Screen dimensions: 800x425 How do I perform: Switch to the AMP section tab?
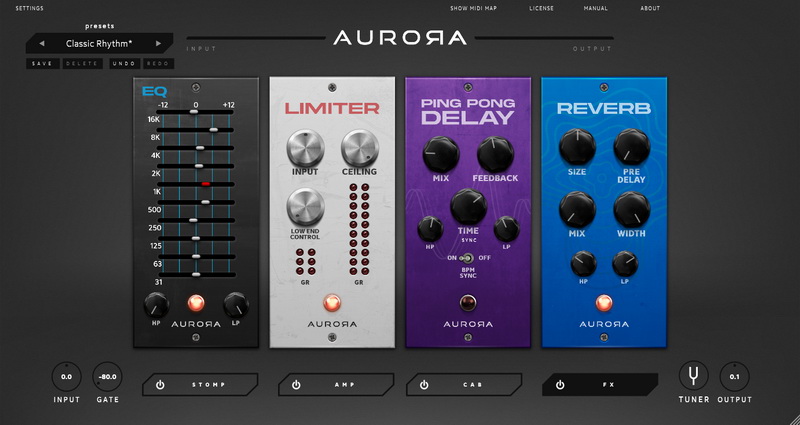[336, 385]
